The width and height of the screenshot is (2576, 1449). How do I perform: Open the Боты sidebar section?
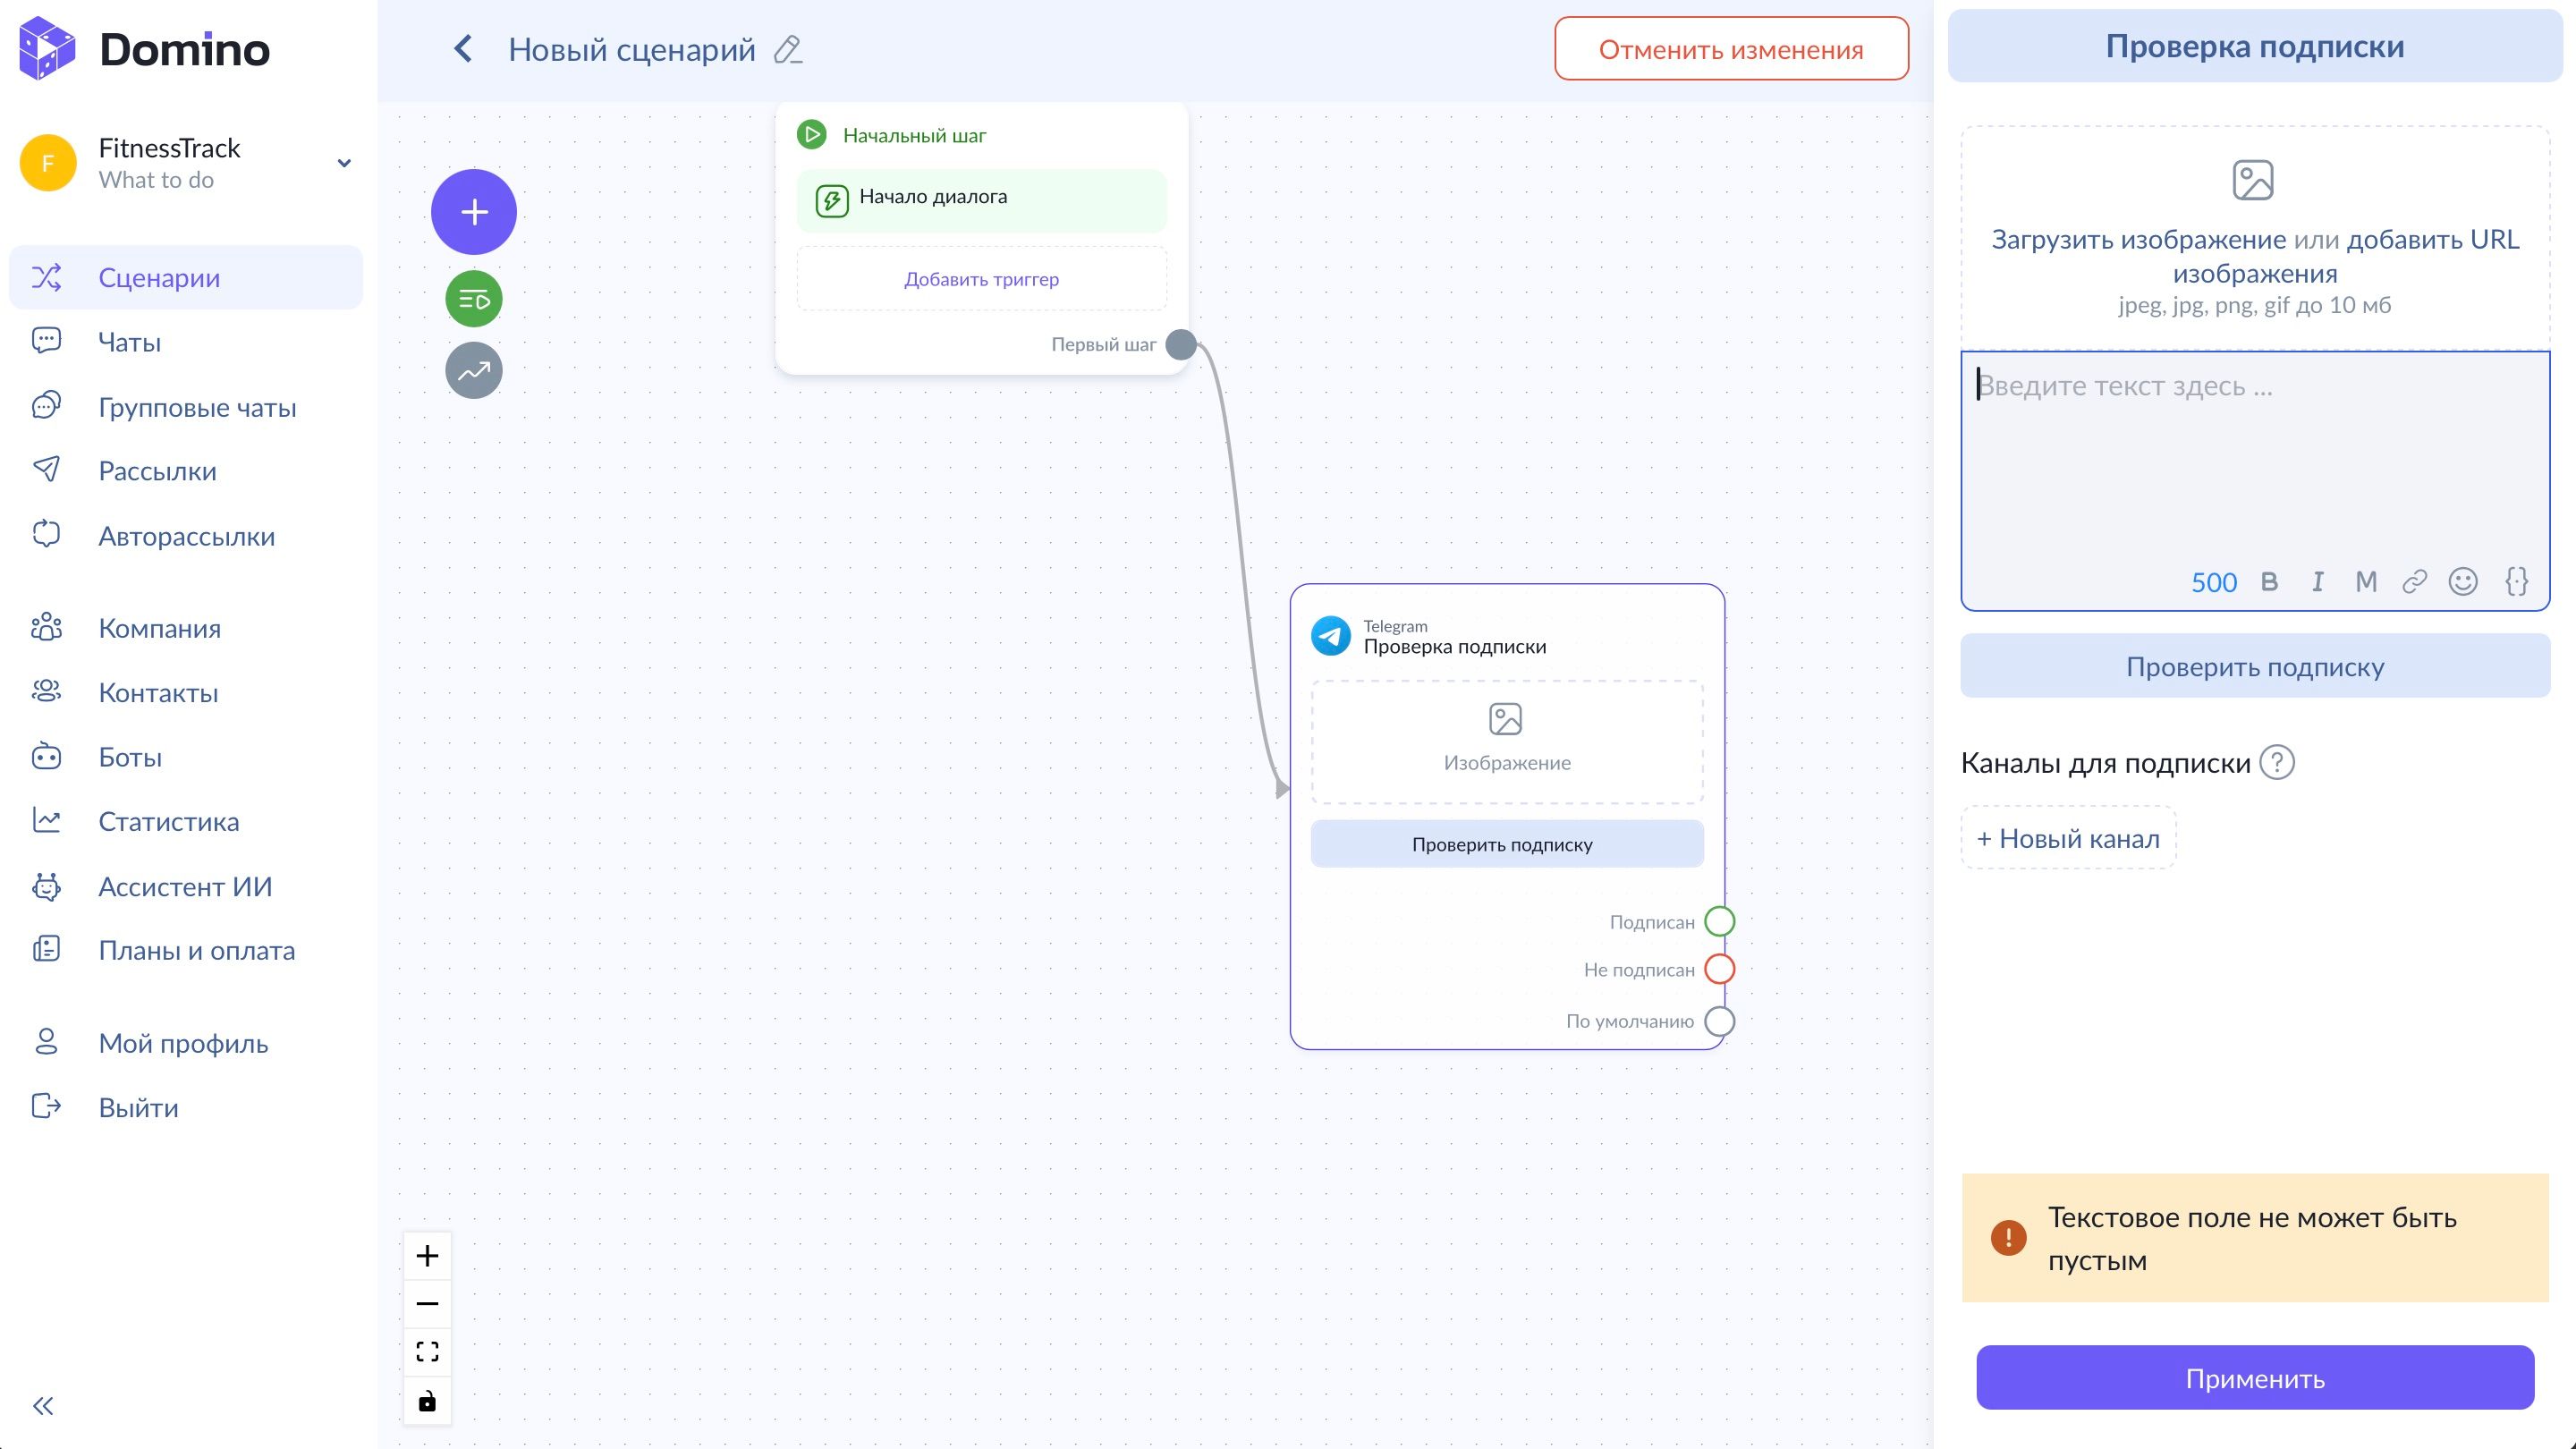click(130, 757)
